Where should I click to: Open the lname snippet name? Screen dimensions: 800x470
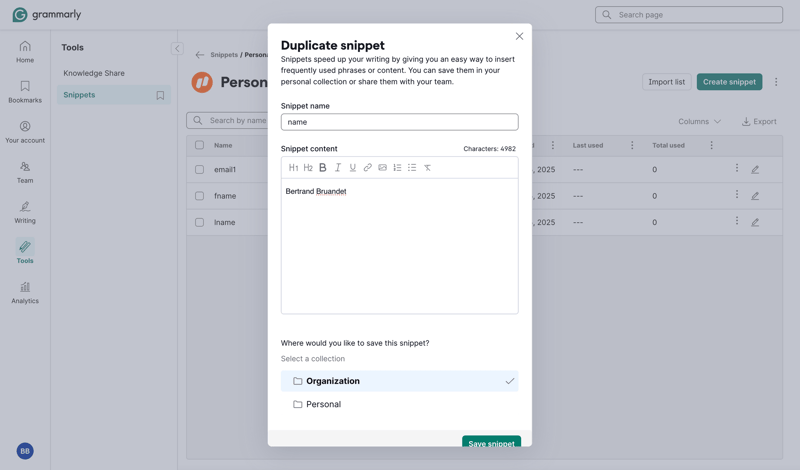[224, 222]
